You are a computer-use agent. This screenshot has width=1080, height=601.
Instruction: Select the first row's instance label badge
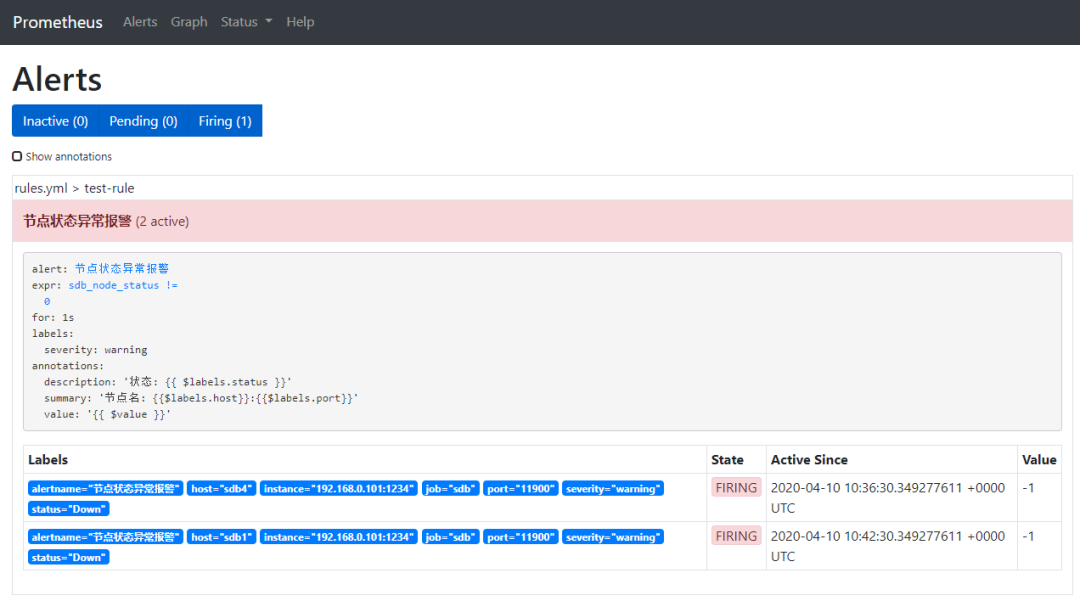[338, 489]
